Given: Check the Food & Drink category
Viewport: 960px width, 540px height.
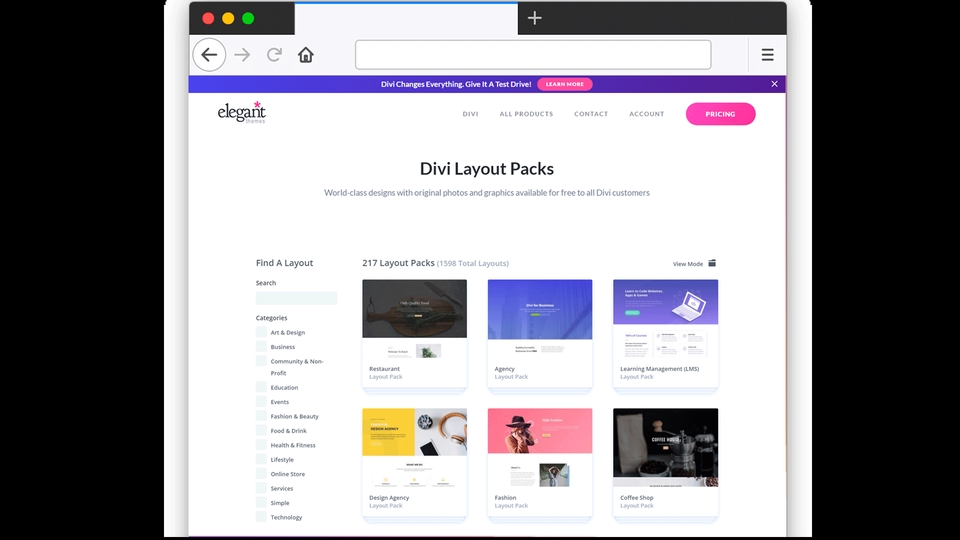Looking at the screenshot, I should click(261, 430).
